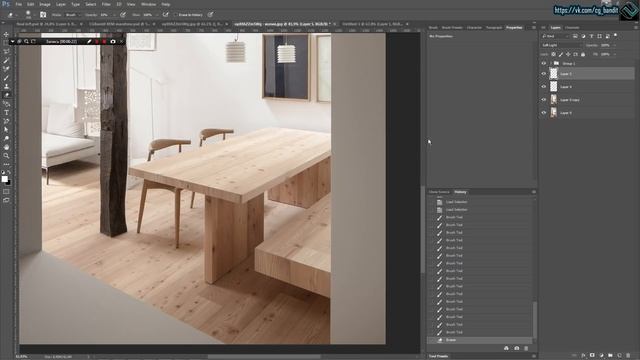The width and height of the screenshot is (640, 360).
Task: Open the extra tools ellipsis
Action: (6, 164)
